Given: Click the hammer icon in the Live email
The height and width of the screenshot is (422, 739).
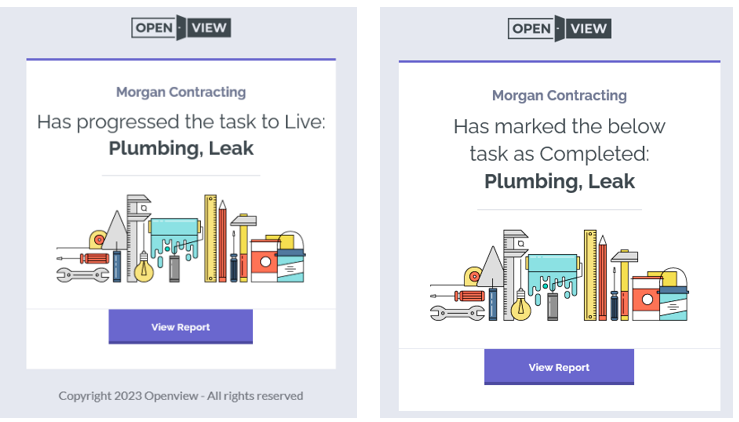Looking at the screenshot, I should coord(241,222).
